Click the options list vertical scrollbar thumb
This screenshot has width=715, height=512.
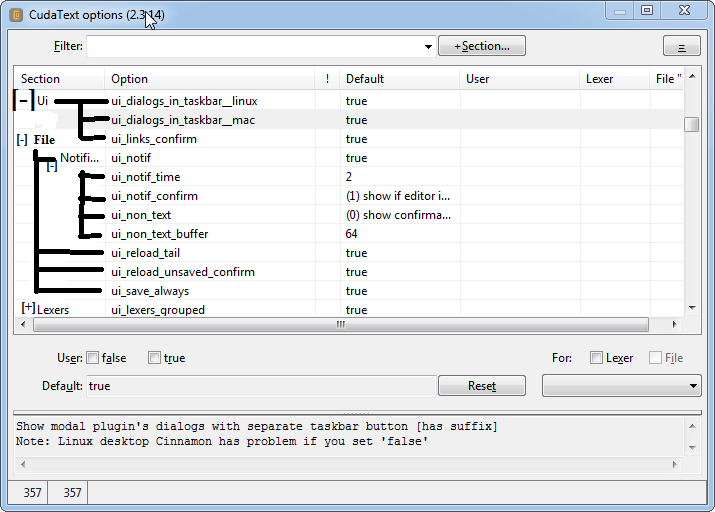click(692, 124)
